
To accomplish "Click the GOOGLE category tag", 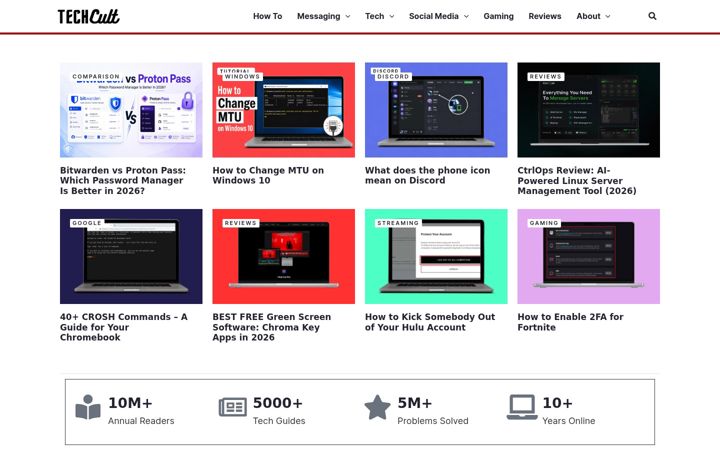I will (87, 223).
